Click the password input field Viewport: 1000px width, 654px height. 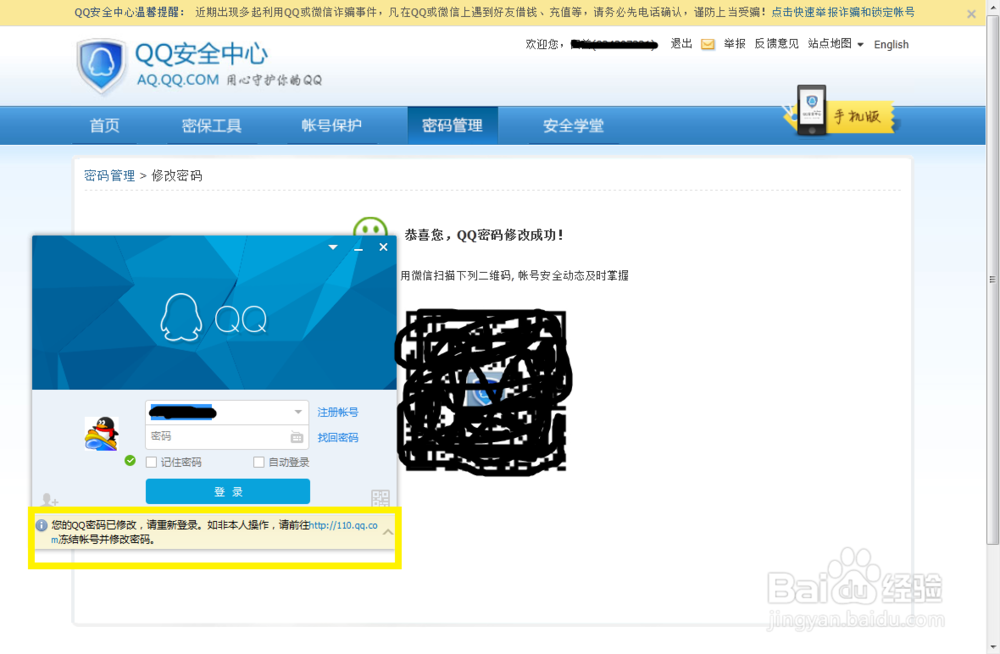coord(227,437)
